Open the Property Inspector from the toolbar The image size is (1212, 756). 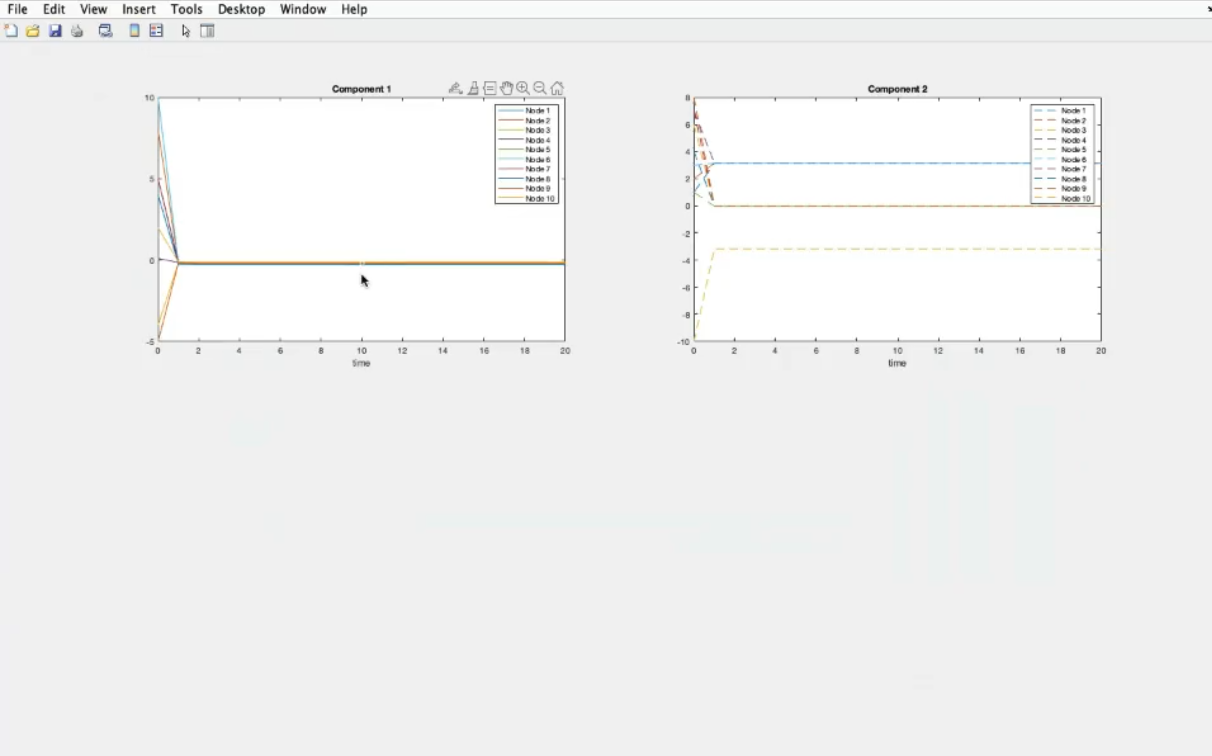click(207, 31)
